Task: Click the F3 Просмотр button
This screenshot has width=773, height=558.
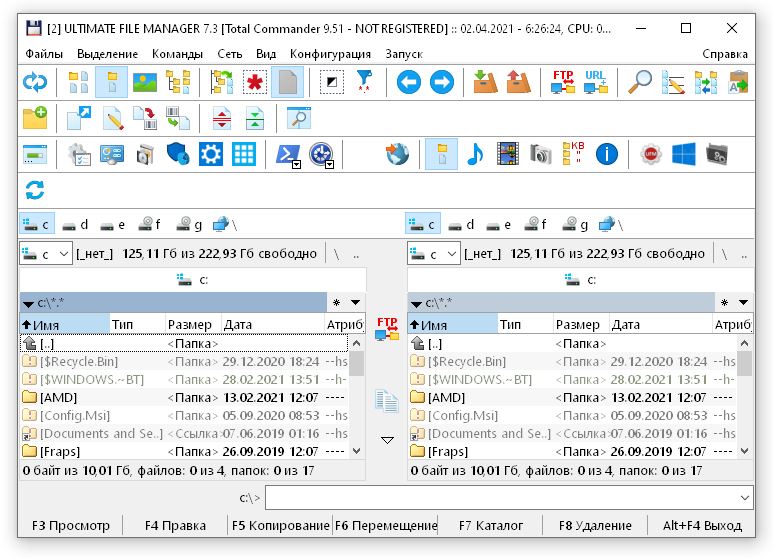Action: coord(71,525)
